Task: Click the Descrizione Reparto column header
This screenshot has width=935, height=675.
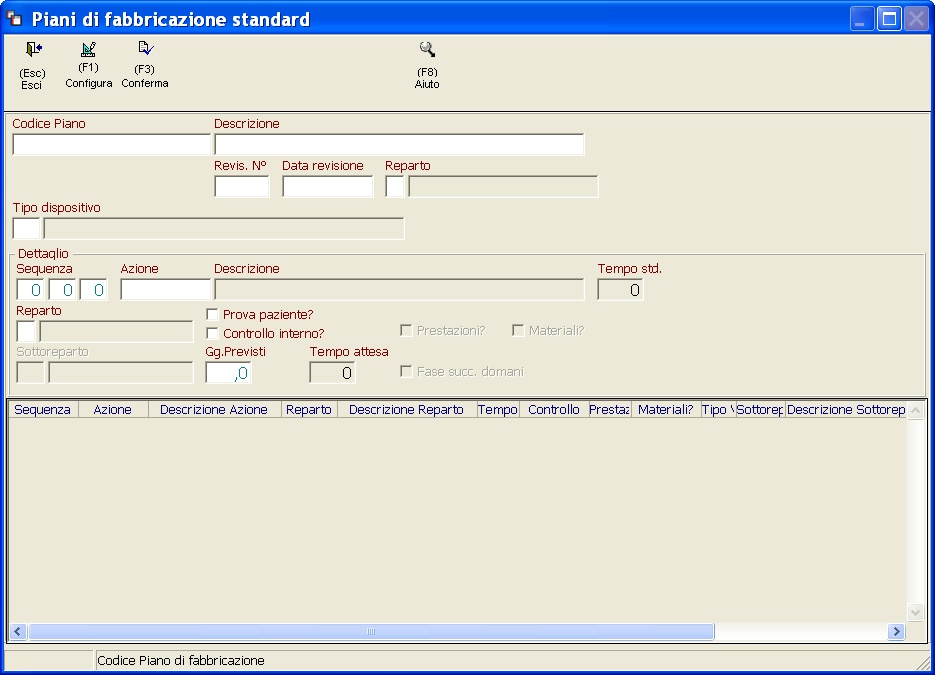Action: point(407,410)
